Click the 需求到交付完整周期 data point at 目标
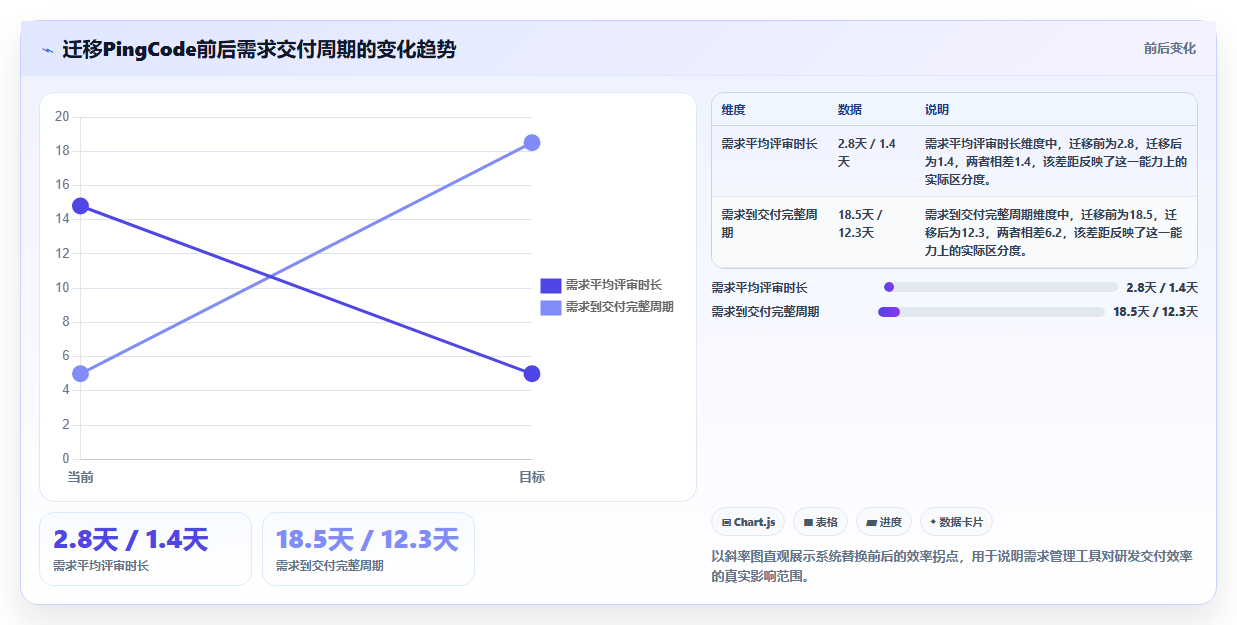Image resolution: width=1237 pixels, height=625 pixels. [532, 143]
